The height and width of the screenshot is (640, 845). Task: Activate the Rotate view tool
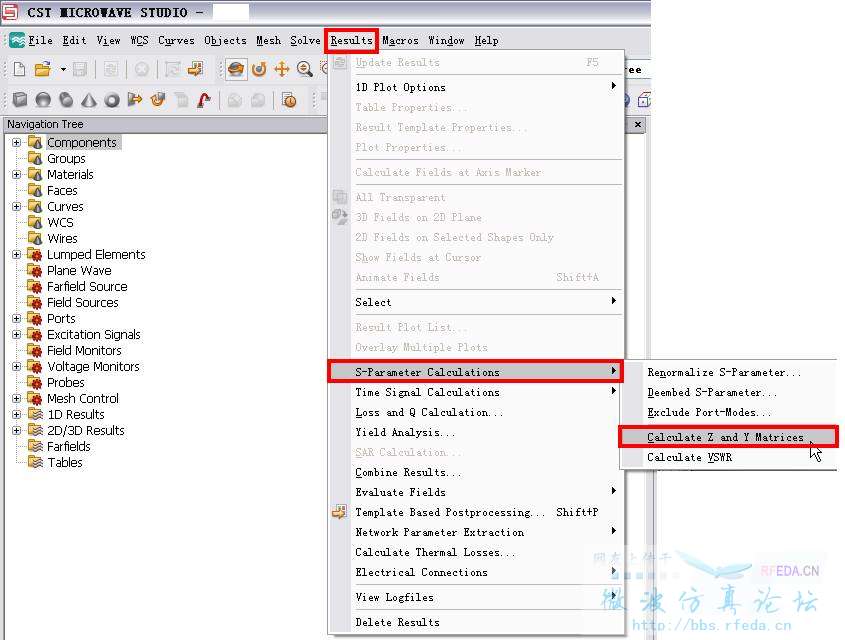click(x=236, y=69)
